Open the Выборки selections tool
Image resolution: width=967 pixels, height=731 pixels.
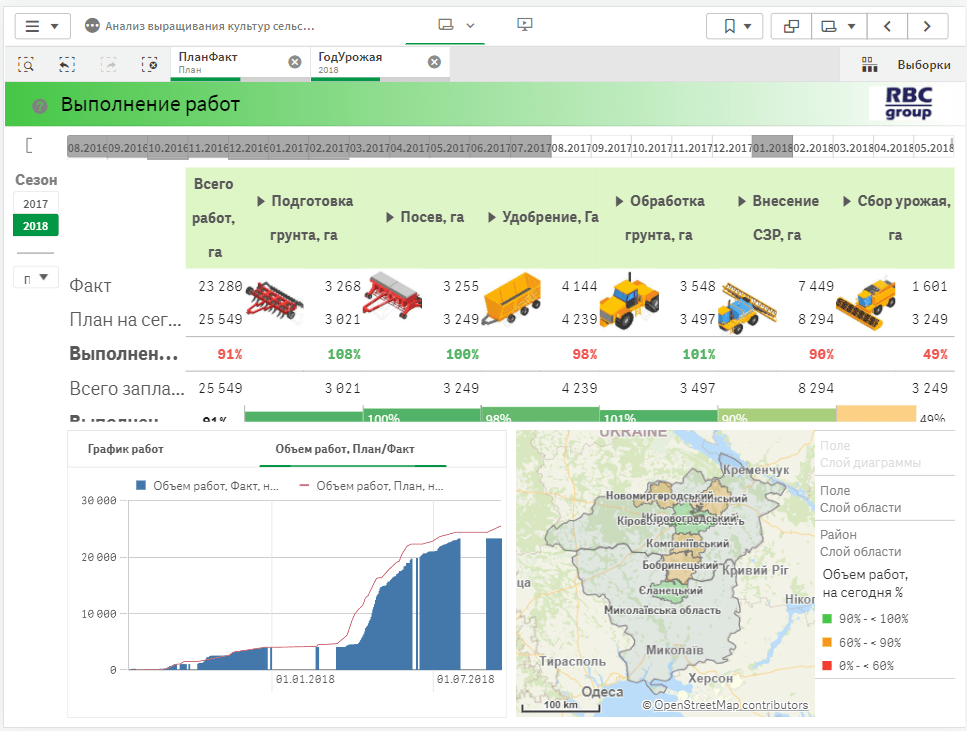tap(906, 64)
